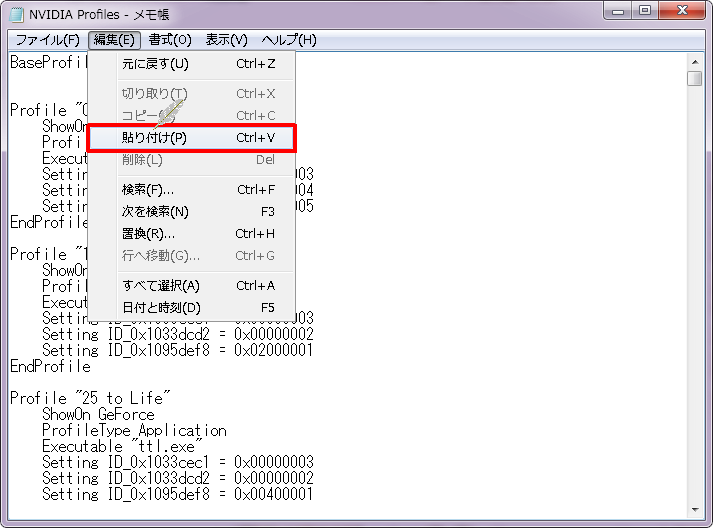713x528 pixels.
Task: Choose 元に戻す(U) undo entry
Action: click(x=192, y=64)
